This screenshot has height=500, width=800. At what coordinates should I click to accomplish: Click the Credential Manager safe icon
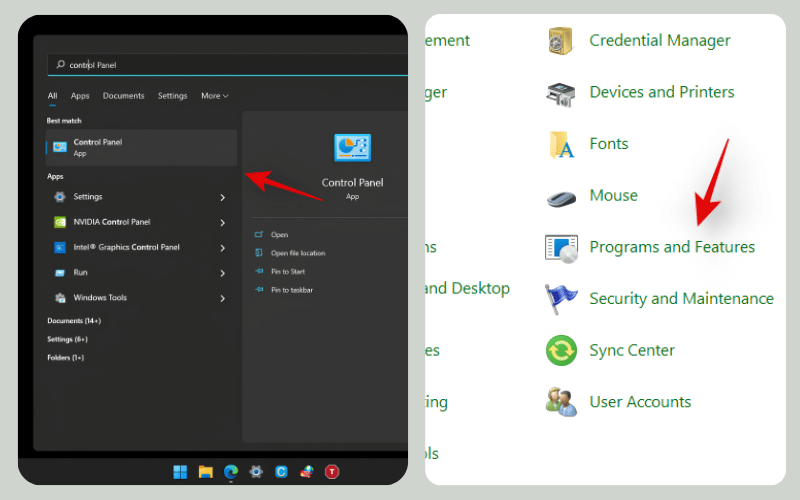click(561, 41)
